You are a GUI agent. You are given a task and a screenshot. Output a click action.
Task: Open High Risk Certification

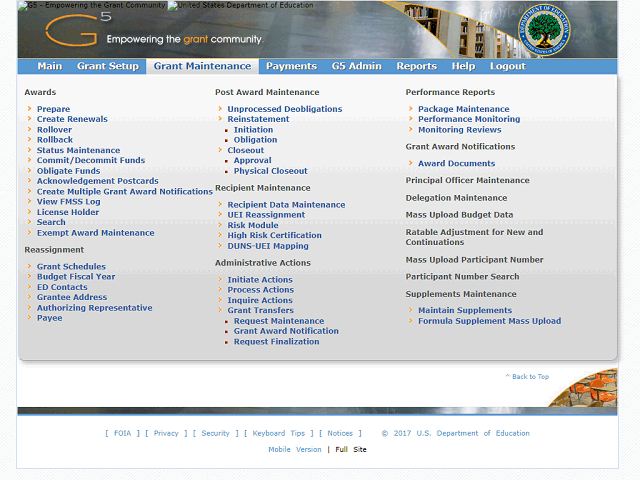click(x=275, y=236)
